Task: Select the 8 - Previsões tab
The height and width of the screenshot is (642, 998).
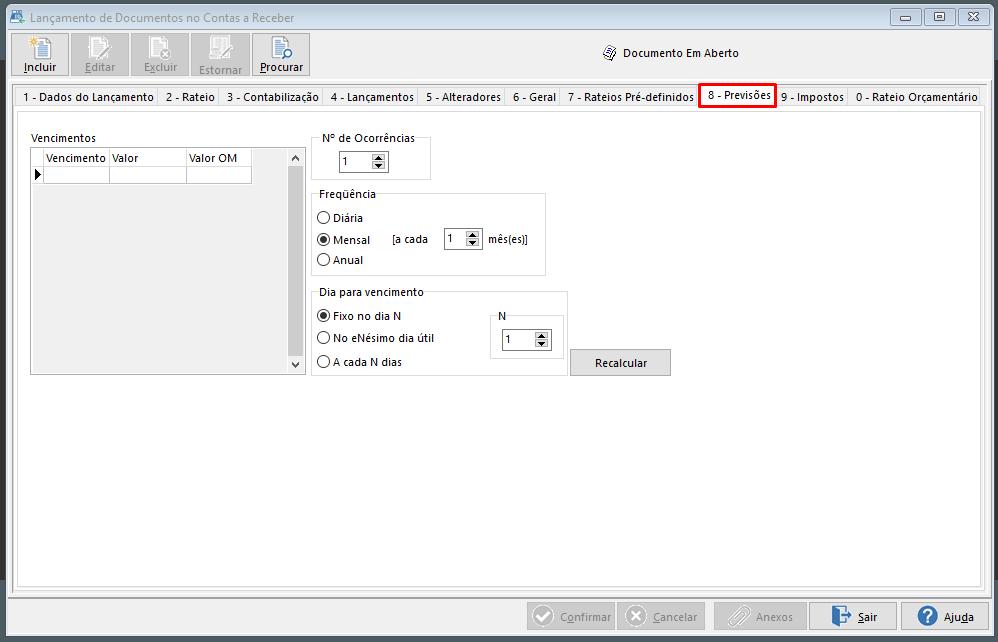Action: 738,95
